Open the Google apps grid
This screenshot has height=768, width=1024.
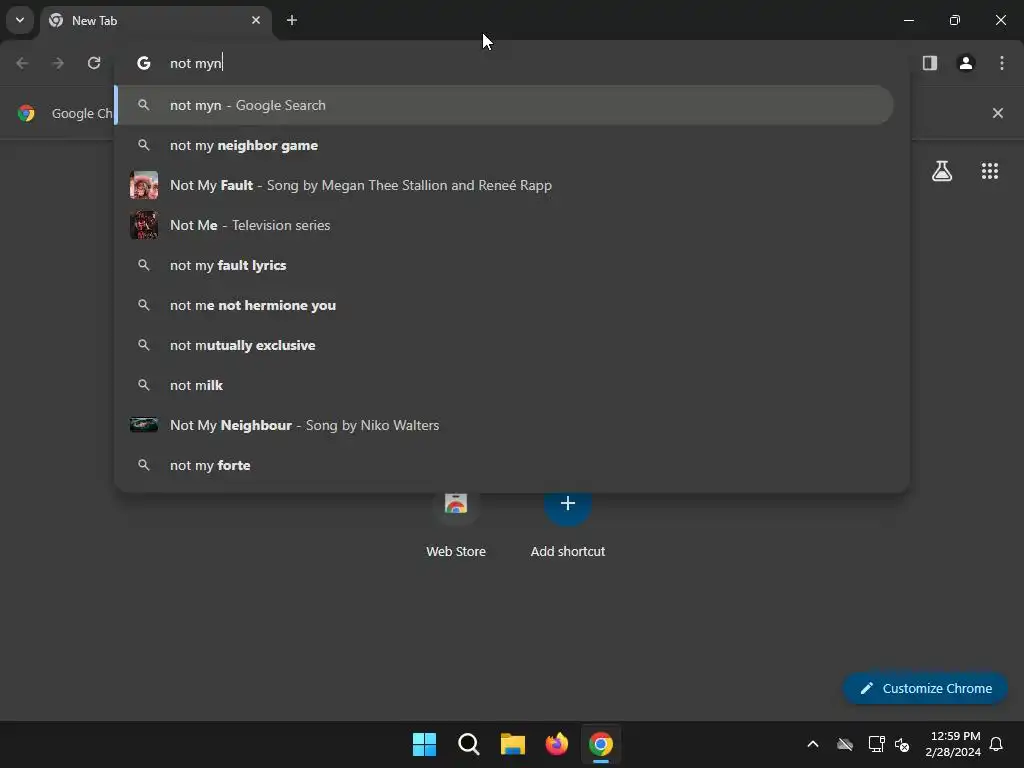(x=990, y=171)
